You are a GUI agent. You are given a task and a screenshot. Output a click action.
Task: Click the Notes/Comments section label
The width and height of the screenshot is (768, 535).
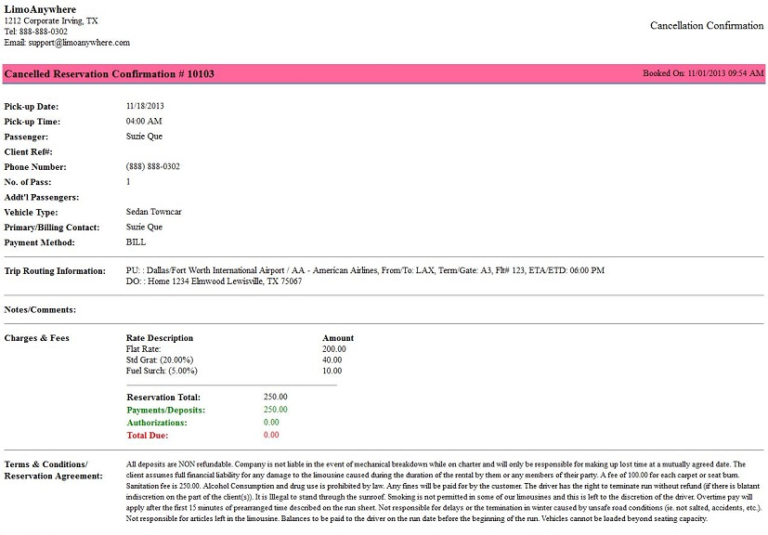40,310
